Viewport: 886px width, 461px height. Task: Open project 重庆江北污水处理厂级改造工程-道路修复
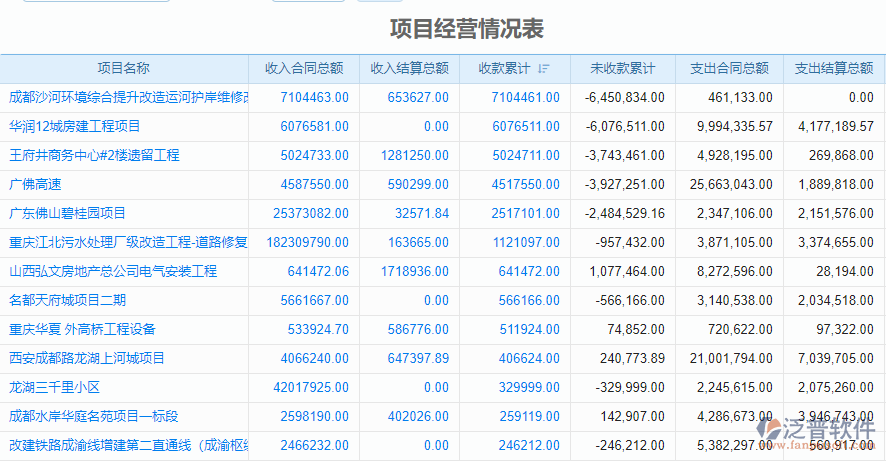(x=129, y=242)
